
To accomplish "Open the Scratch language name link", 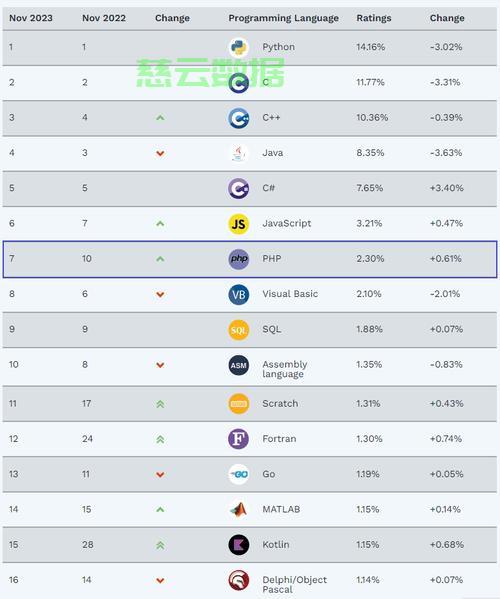I will (x=280, y=403).
